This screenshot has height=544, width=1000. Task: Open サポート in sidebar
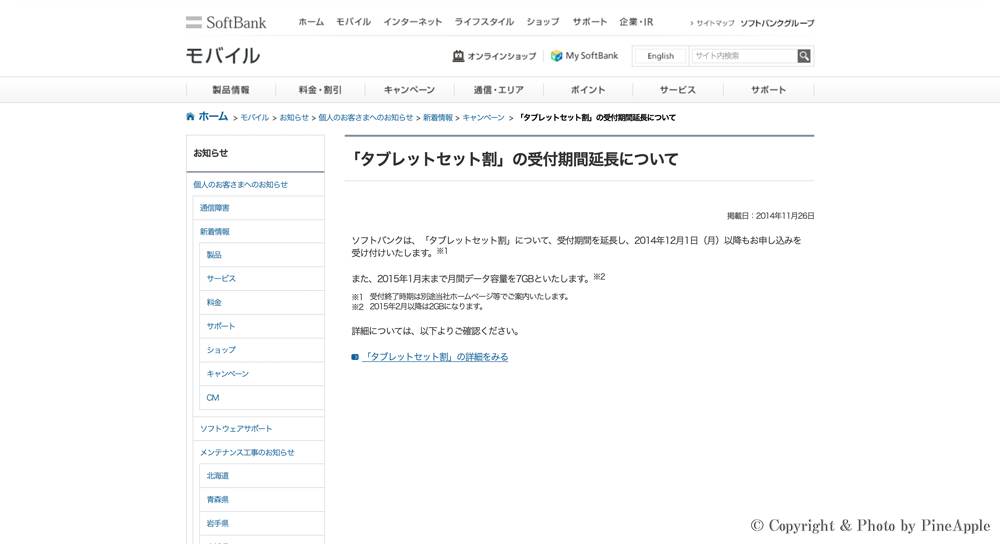(x=221, y=326)
